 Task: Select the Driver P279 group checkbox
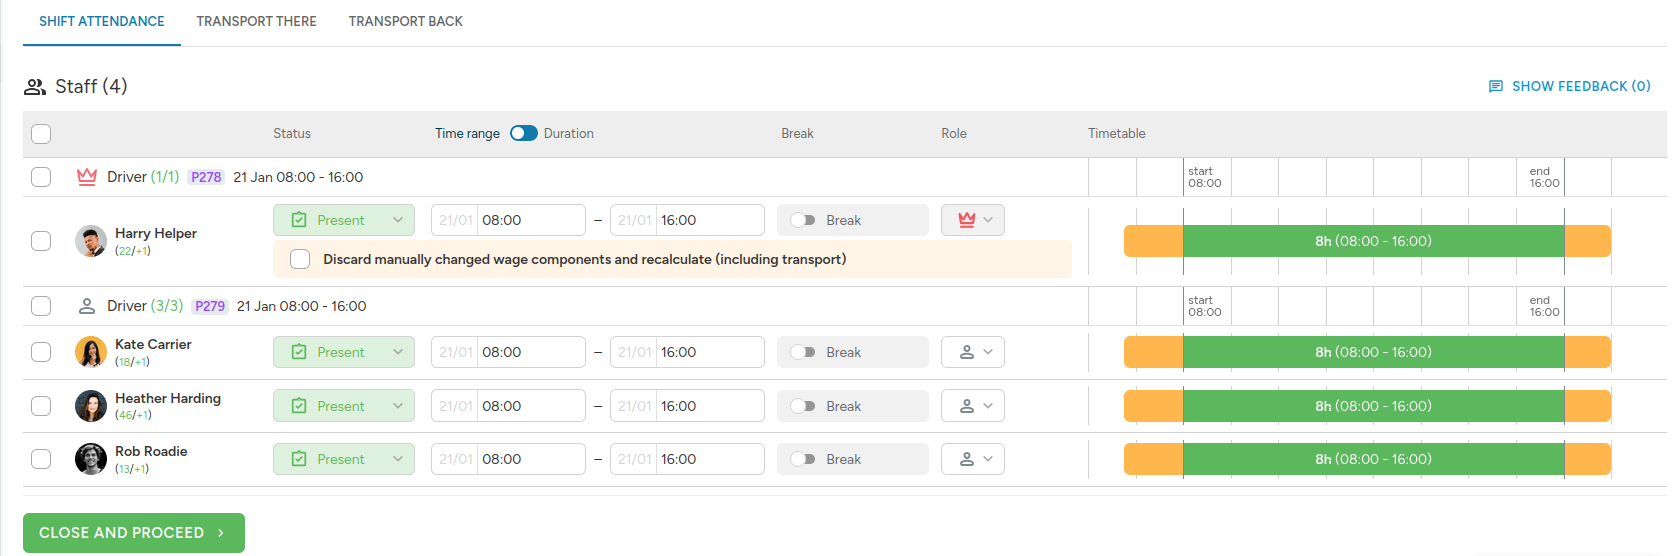41,306
